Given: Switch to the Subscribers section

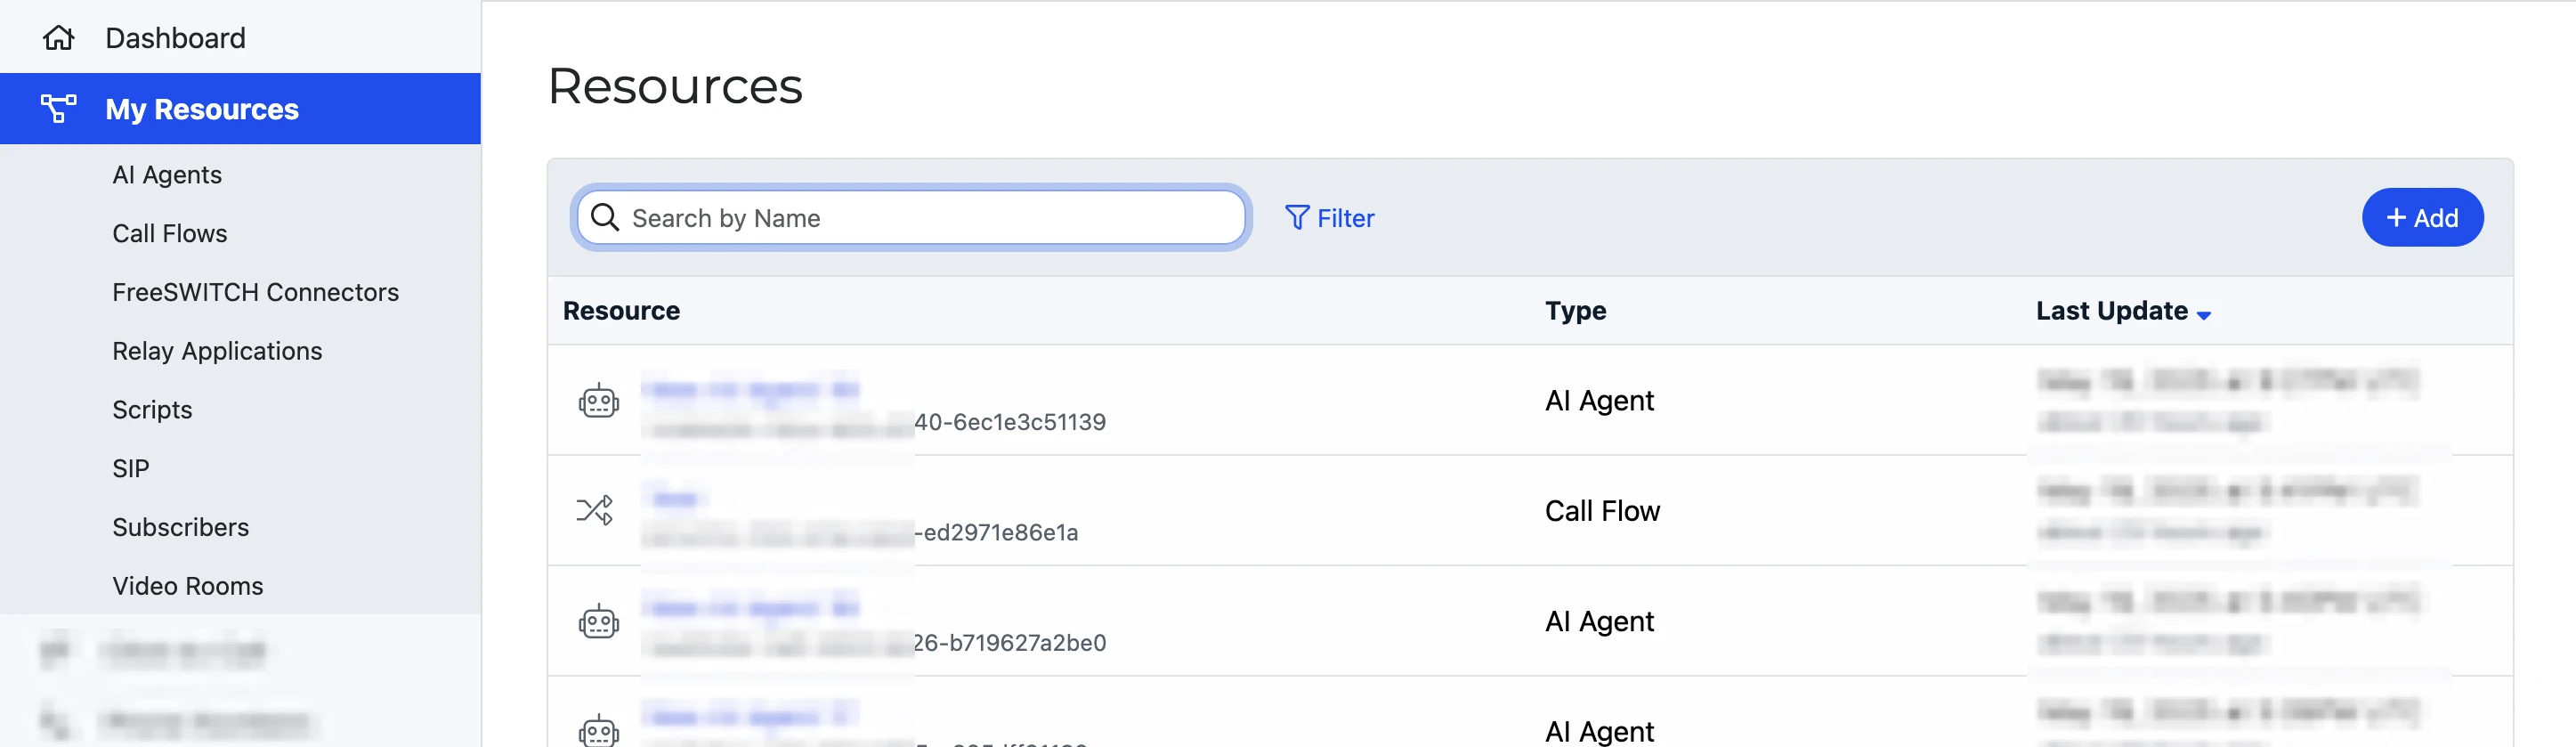Looking at the screenshot, I should pos(180,527).
